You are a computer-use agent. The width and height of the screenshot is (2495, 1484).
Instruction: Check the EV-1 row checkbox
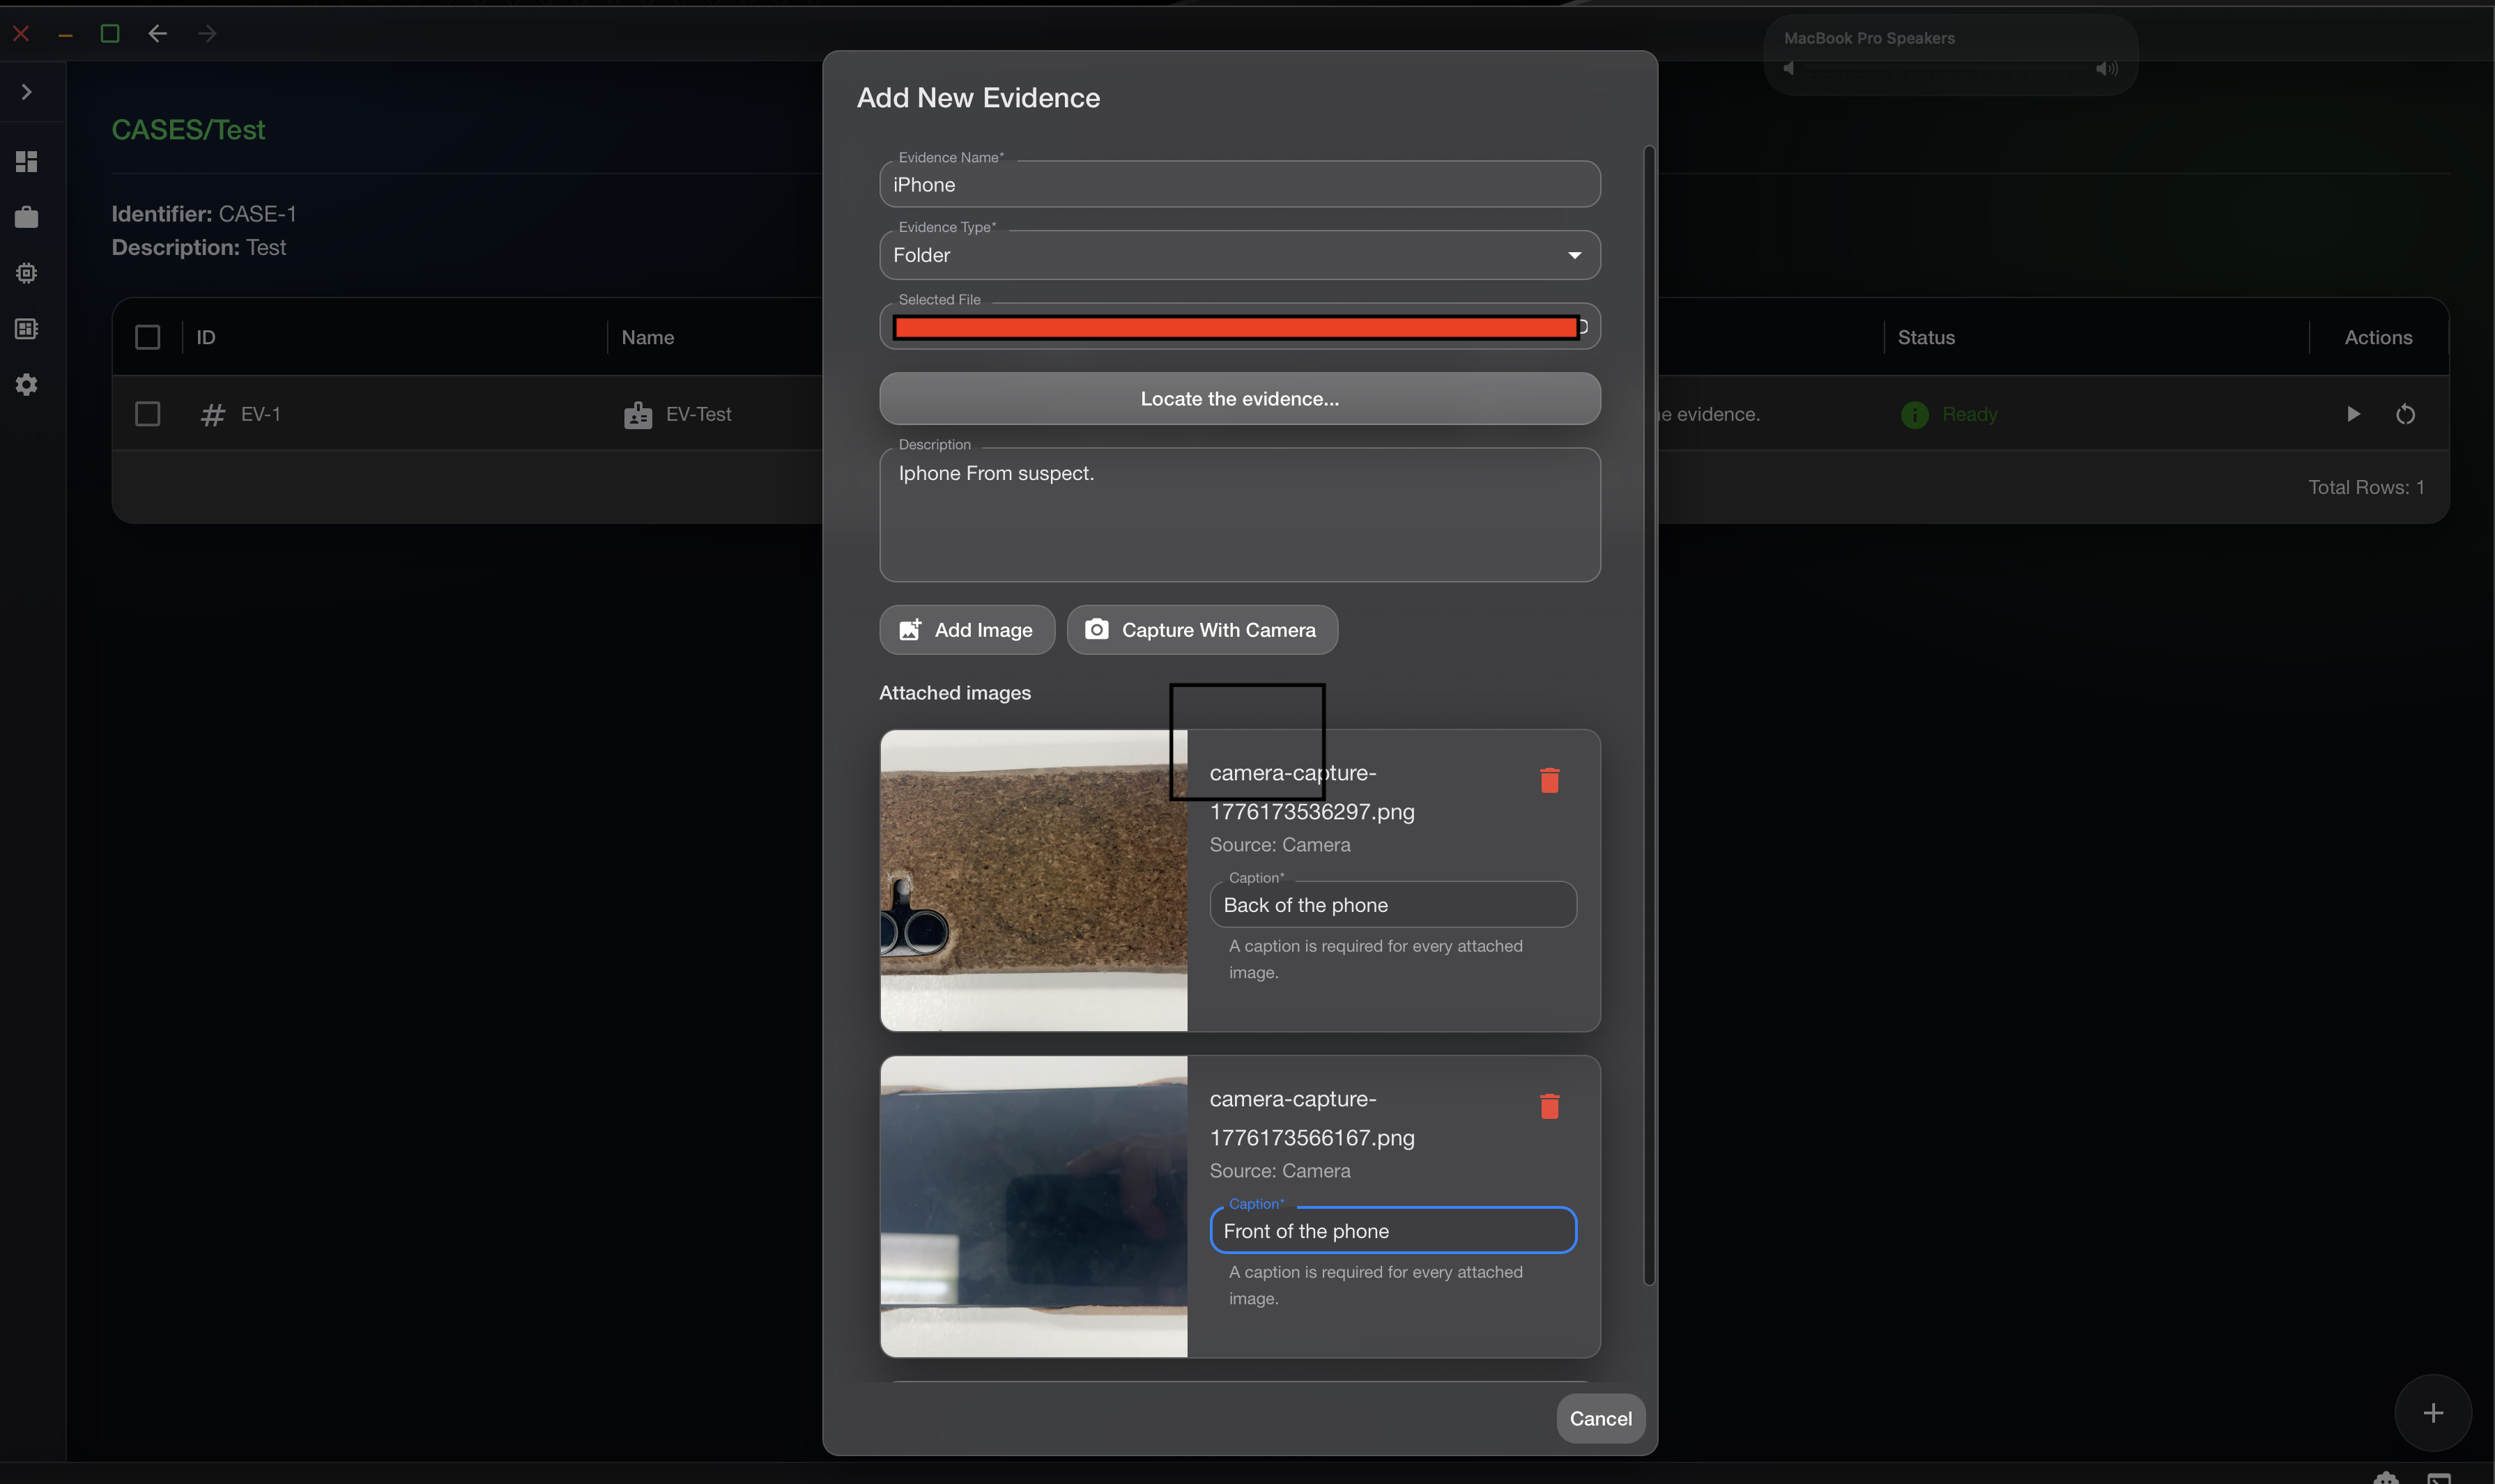(147, 414)
